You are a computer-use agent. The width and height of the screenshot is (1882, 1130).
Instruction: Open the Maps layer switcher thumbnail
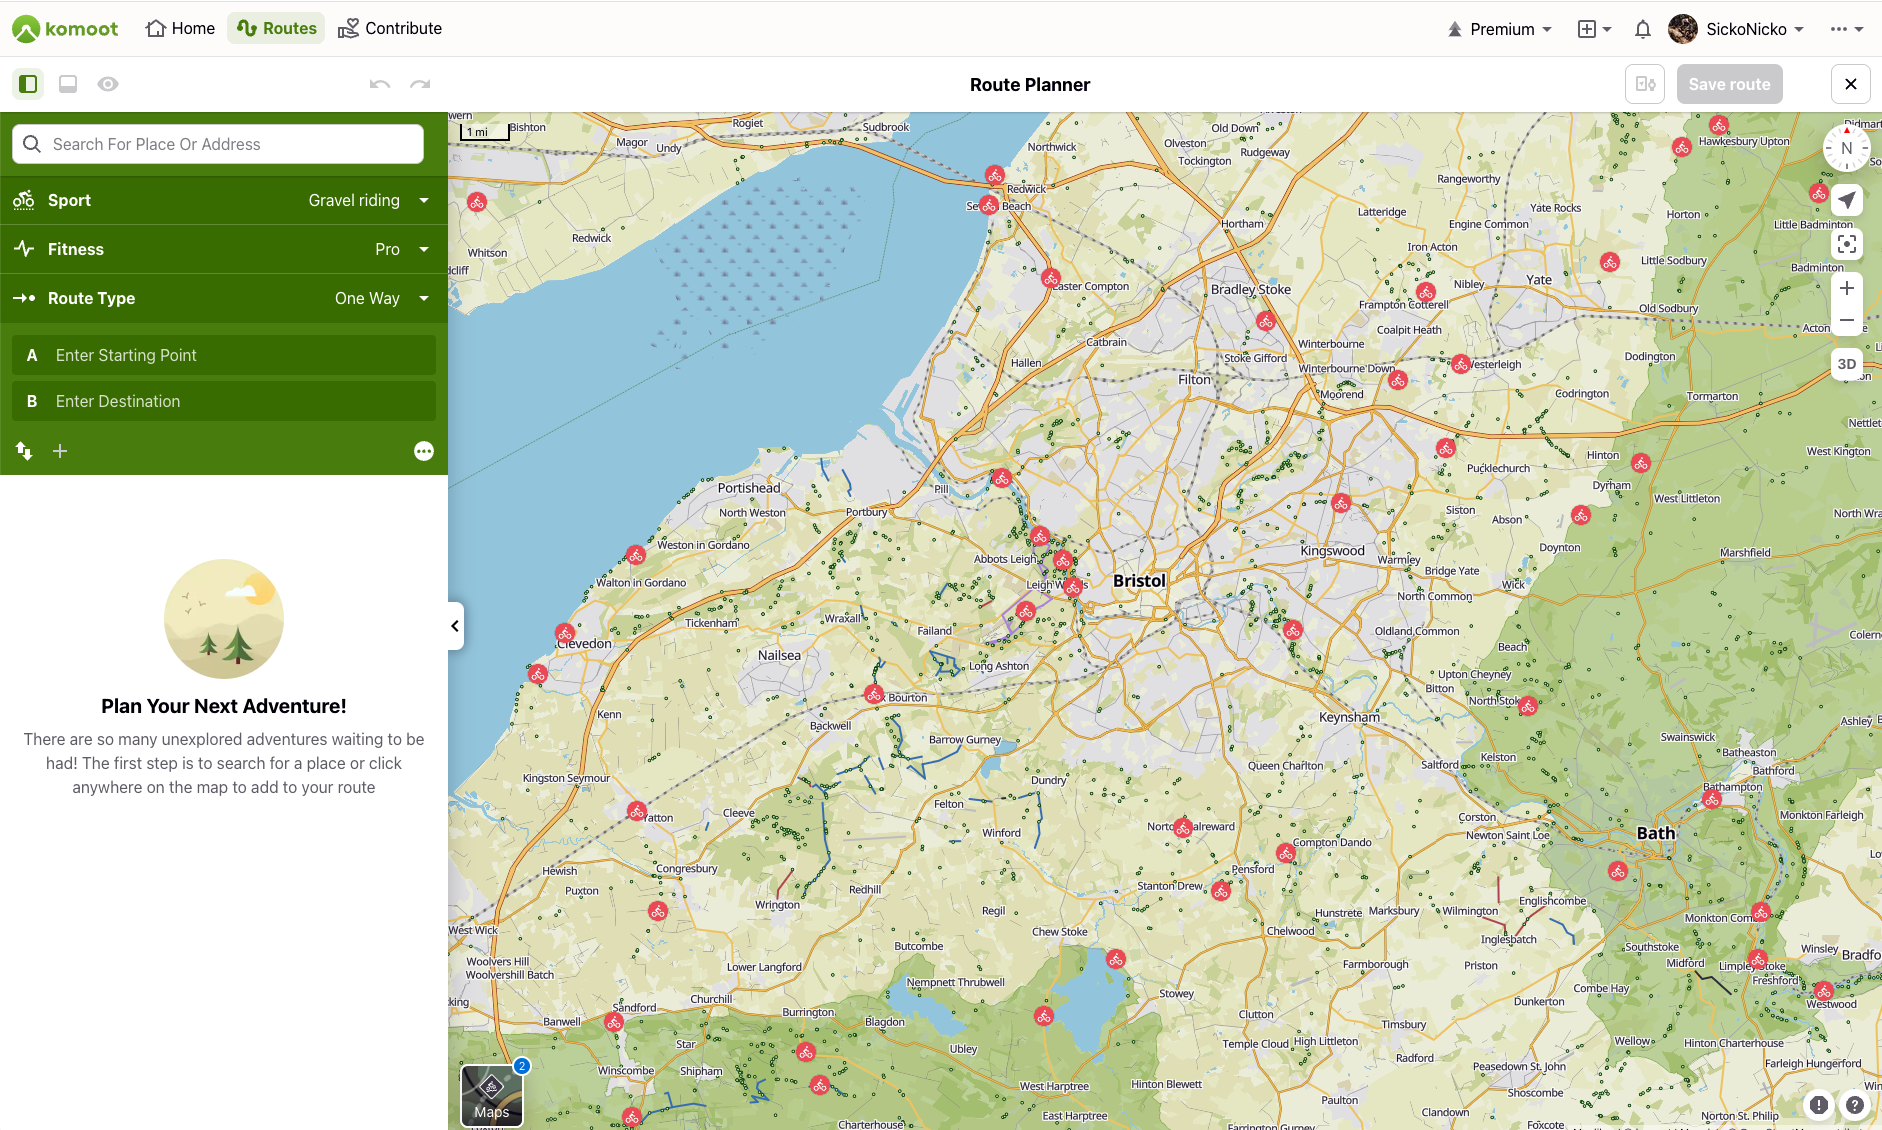pos(492,1095)
